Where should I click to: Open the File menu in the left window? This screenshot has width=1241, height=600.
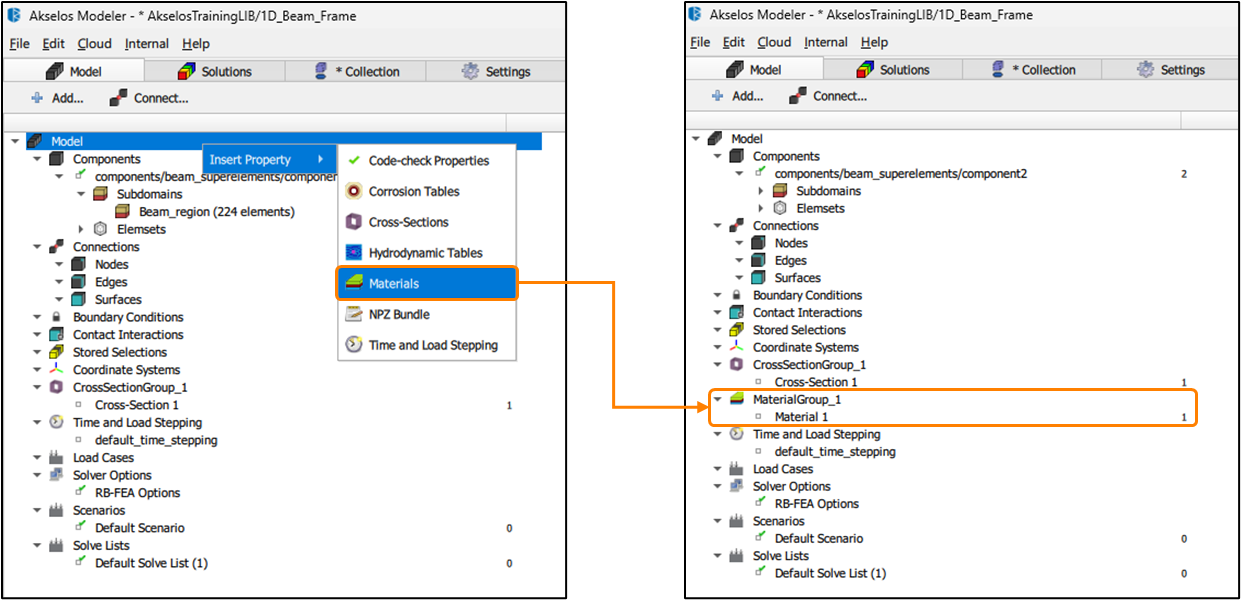pos(20,44)
